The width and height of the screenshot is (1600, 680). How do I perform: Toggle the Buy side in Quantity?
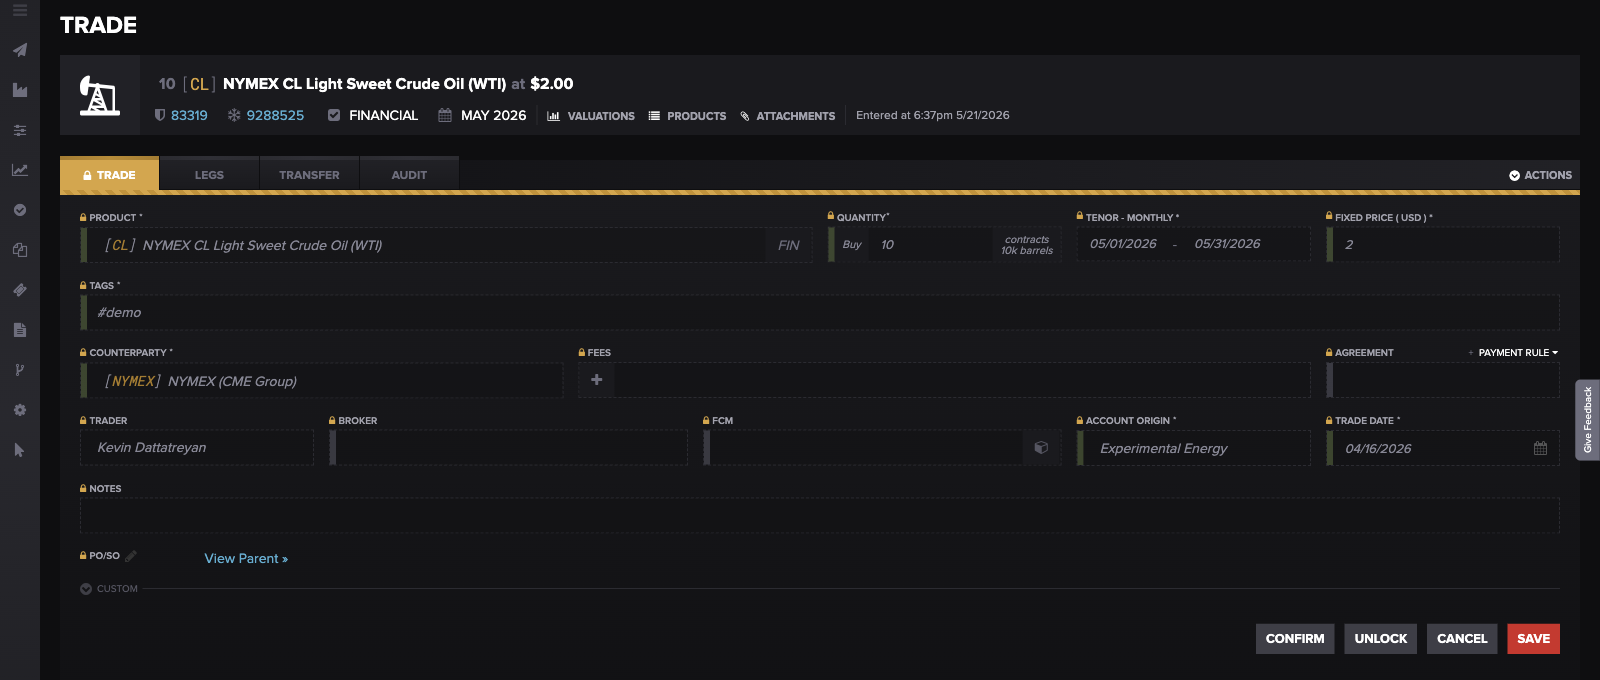[852, 245]
